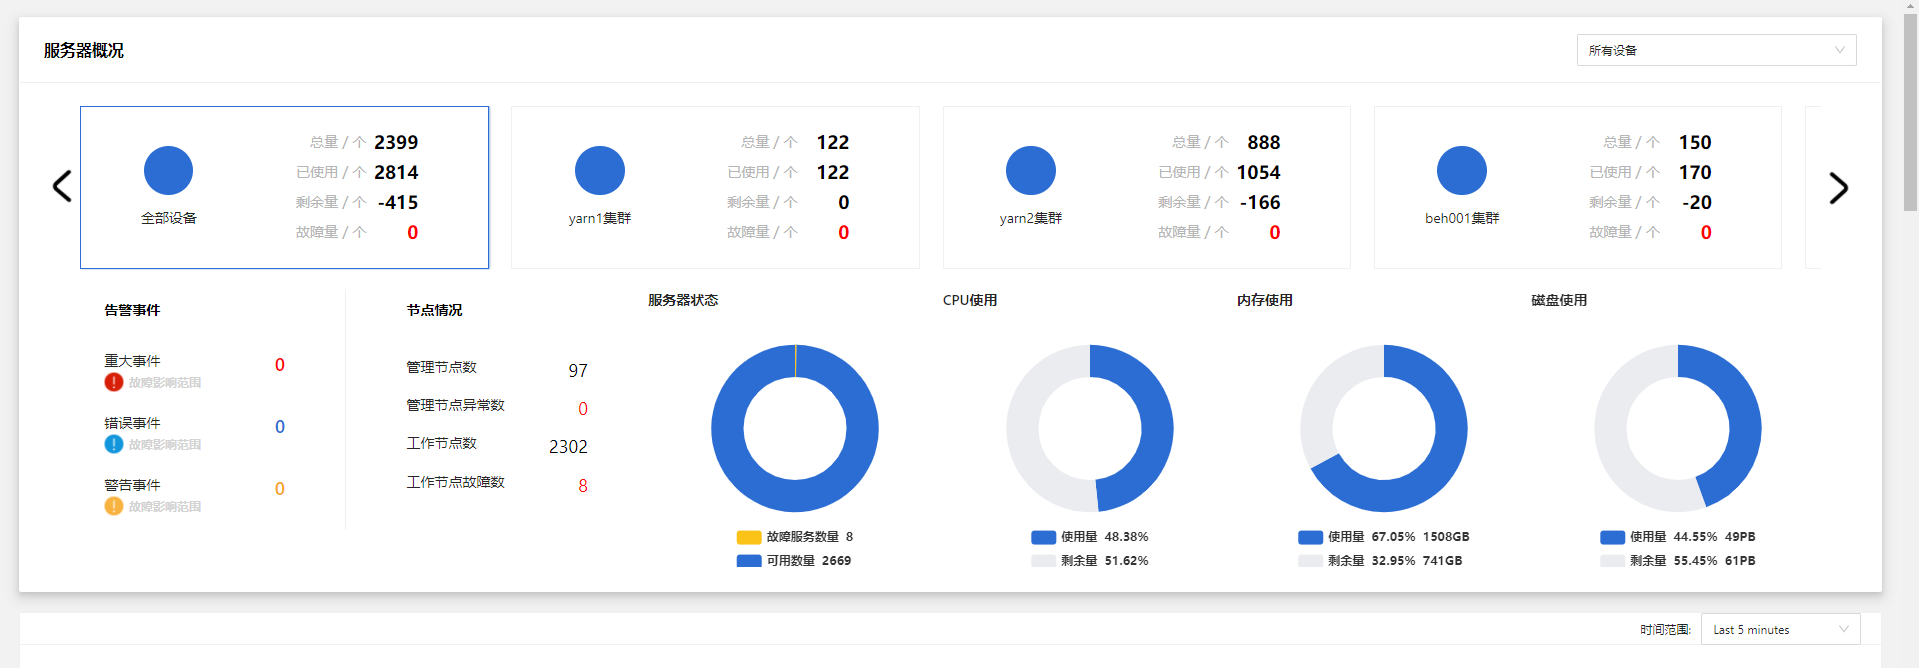Viewport: 1919px width, 668px height.
Task: Click remaining value -166 in yarn2集群
Action: [x=1260, y=202]
